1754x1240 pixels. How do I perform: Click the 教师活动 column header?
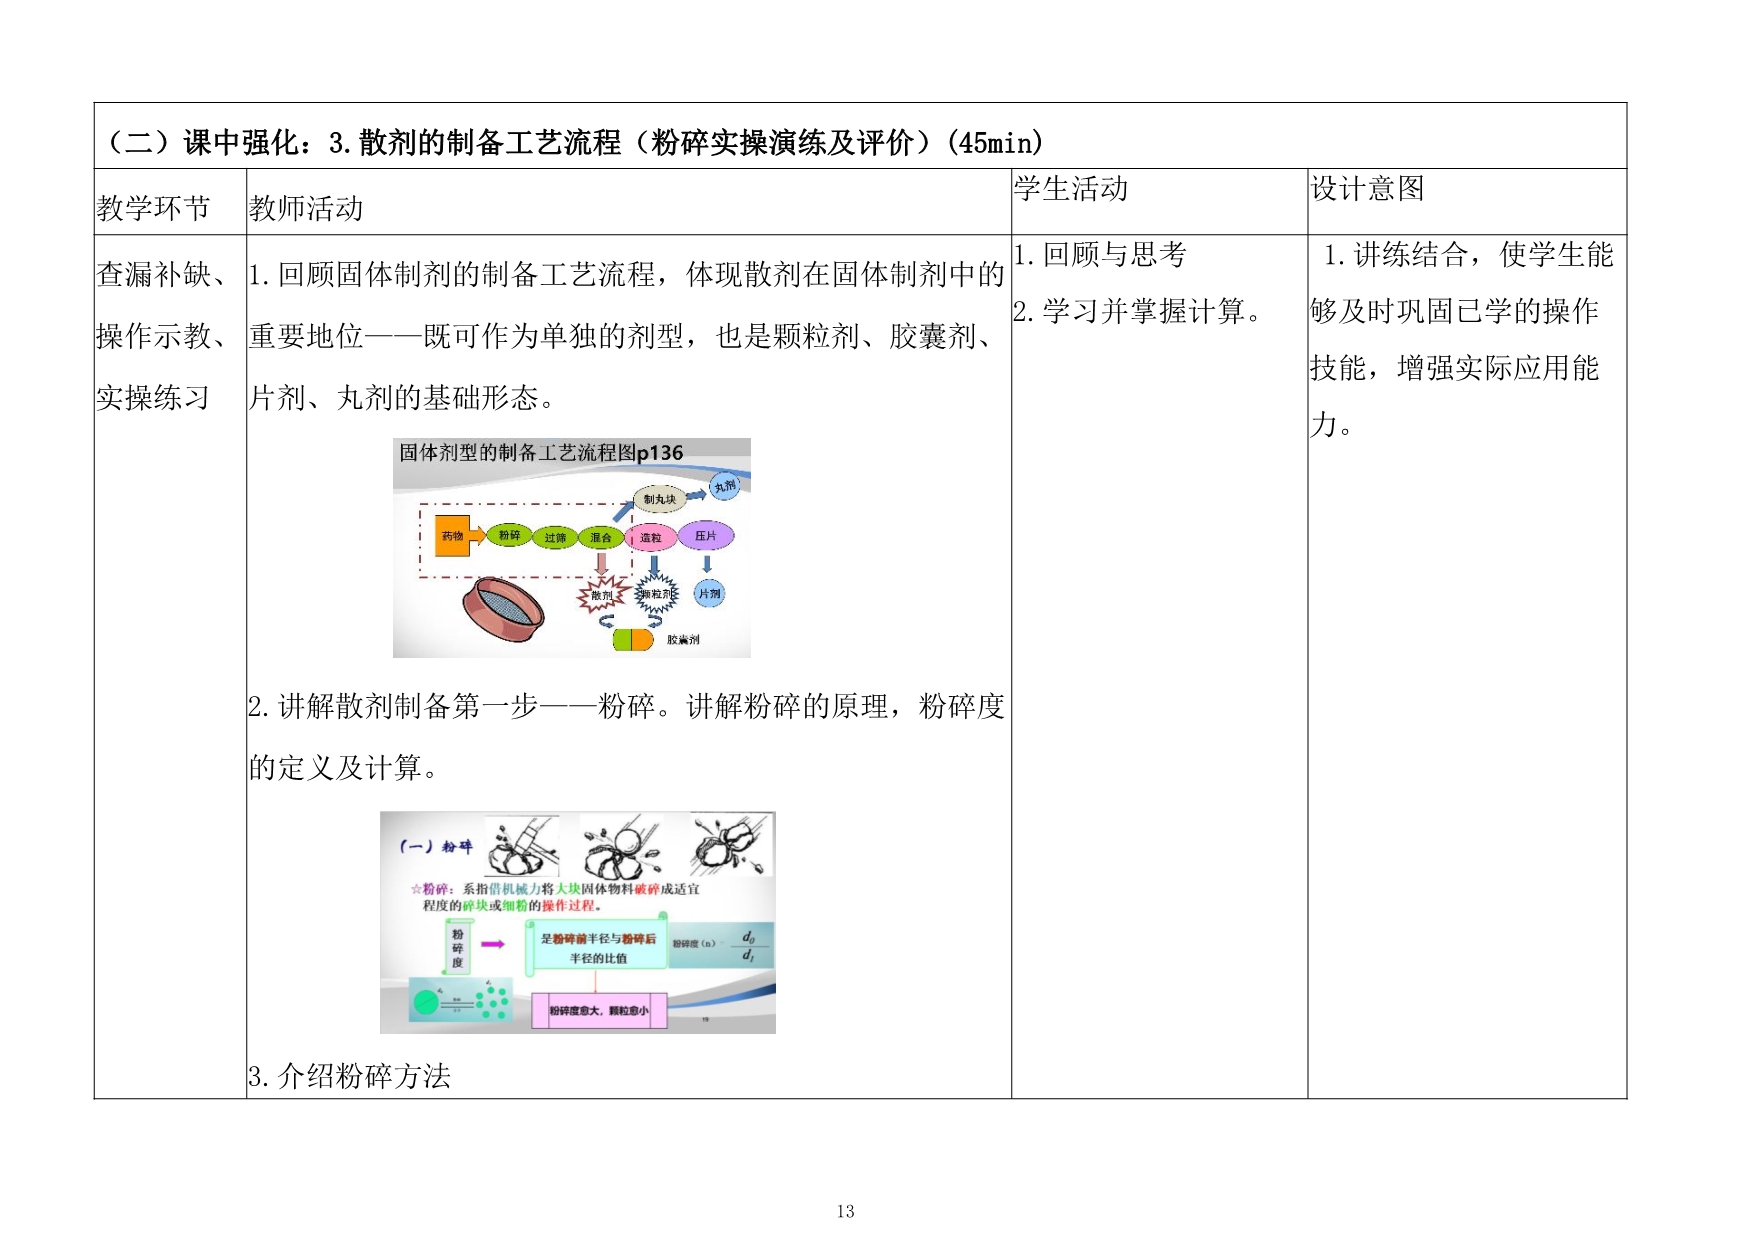click(x=306, y=208)
